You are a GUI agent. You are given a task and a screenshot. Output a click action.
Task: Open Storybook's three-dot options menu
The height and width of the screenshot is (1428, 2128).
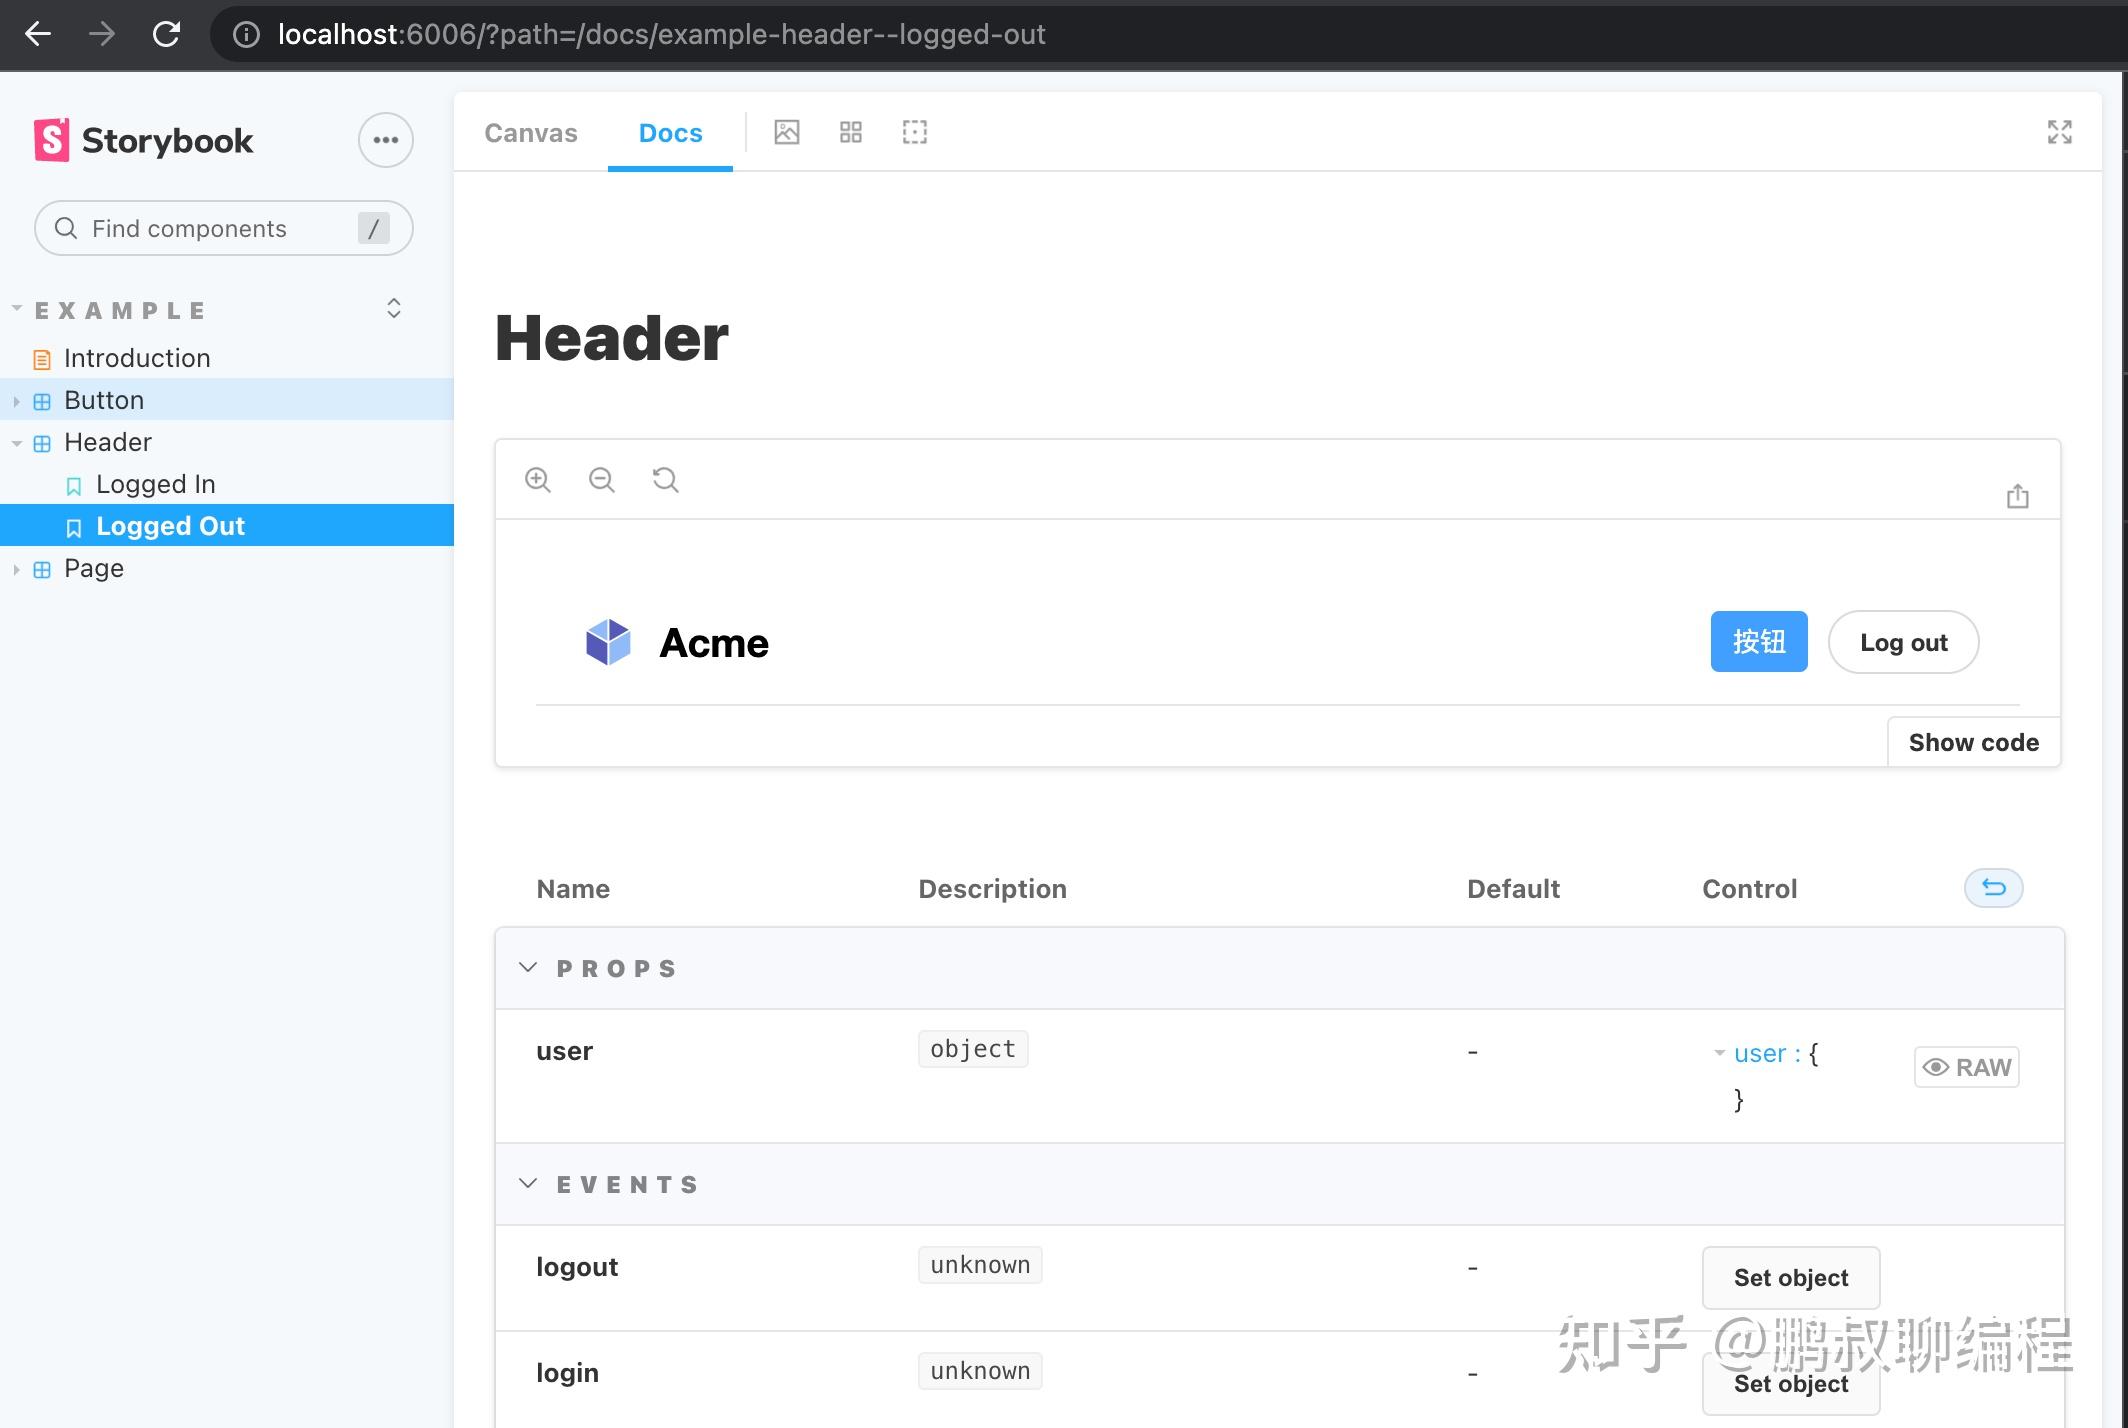click(x=385, y=141)
